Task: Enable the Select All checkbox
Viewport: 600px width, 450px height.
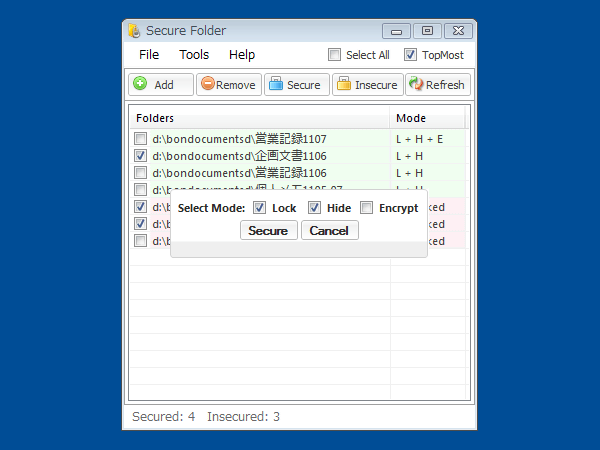Action: point(334,55)
